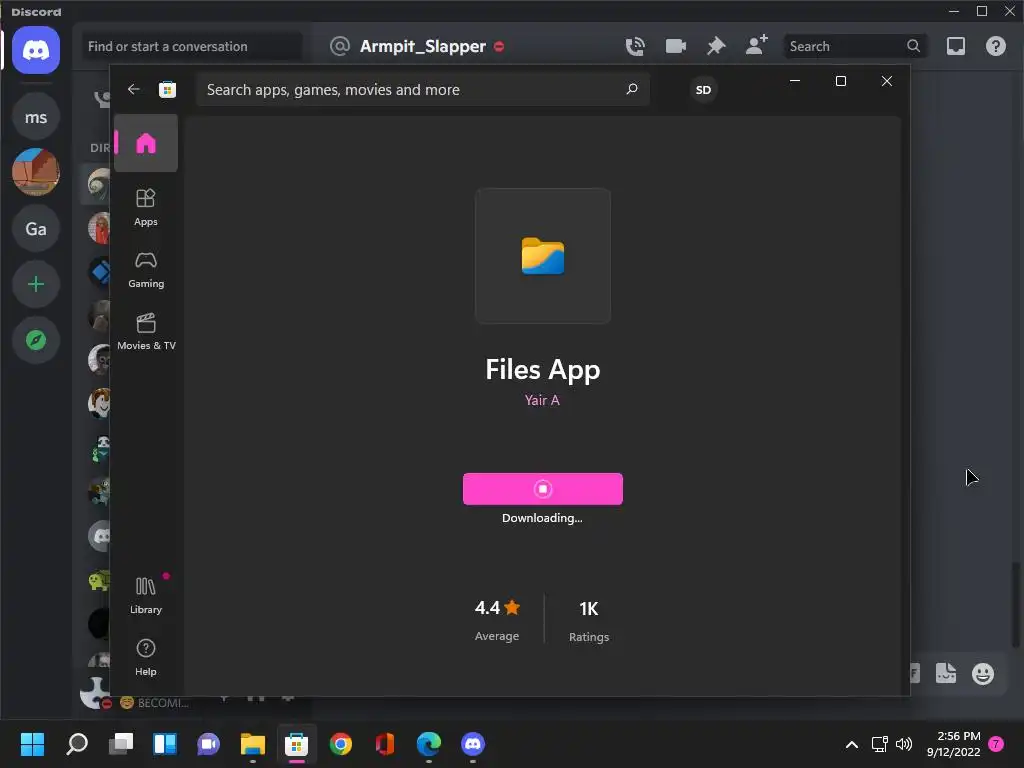The height and width of the screenshot is (768, 1024).
Task: Open notification center badge 7
Action: coord(996,744)
